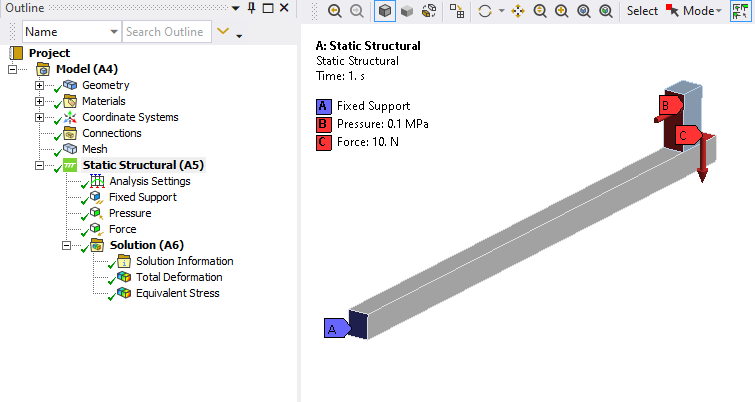Click the A Fixed Support tag on beam
This screenshot has width=755, height=402.
point(337,328)
